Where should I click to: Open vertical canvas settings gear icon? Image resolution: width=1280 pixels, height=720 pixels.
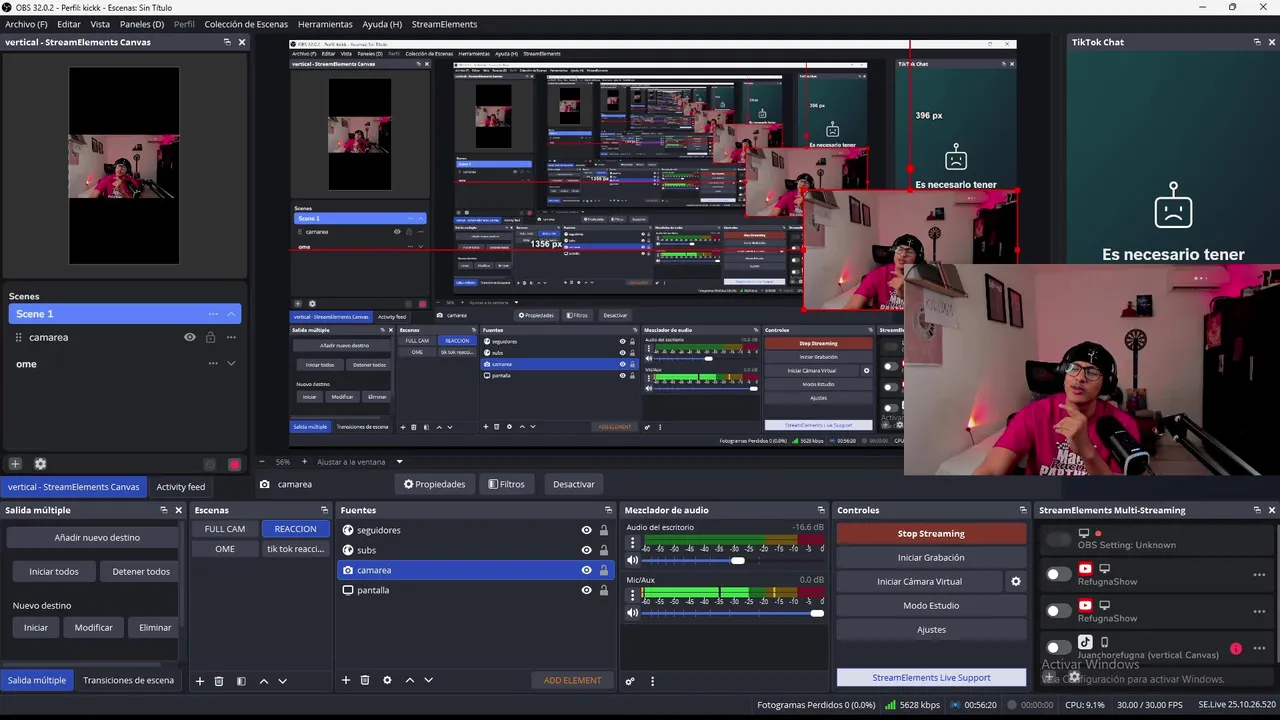click(40, 464)
